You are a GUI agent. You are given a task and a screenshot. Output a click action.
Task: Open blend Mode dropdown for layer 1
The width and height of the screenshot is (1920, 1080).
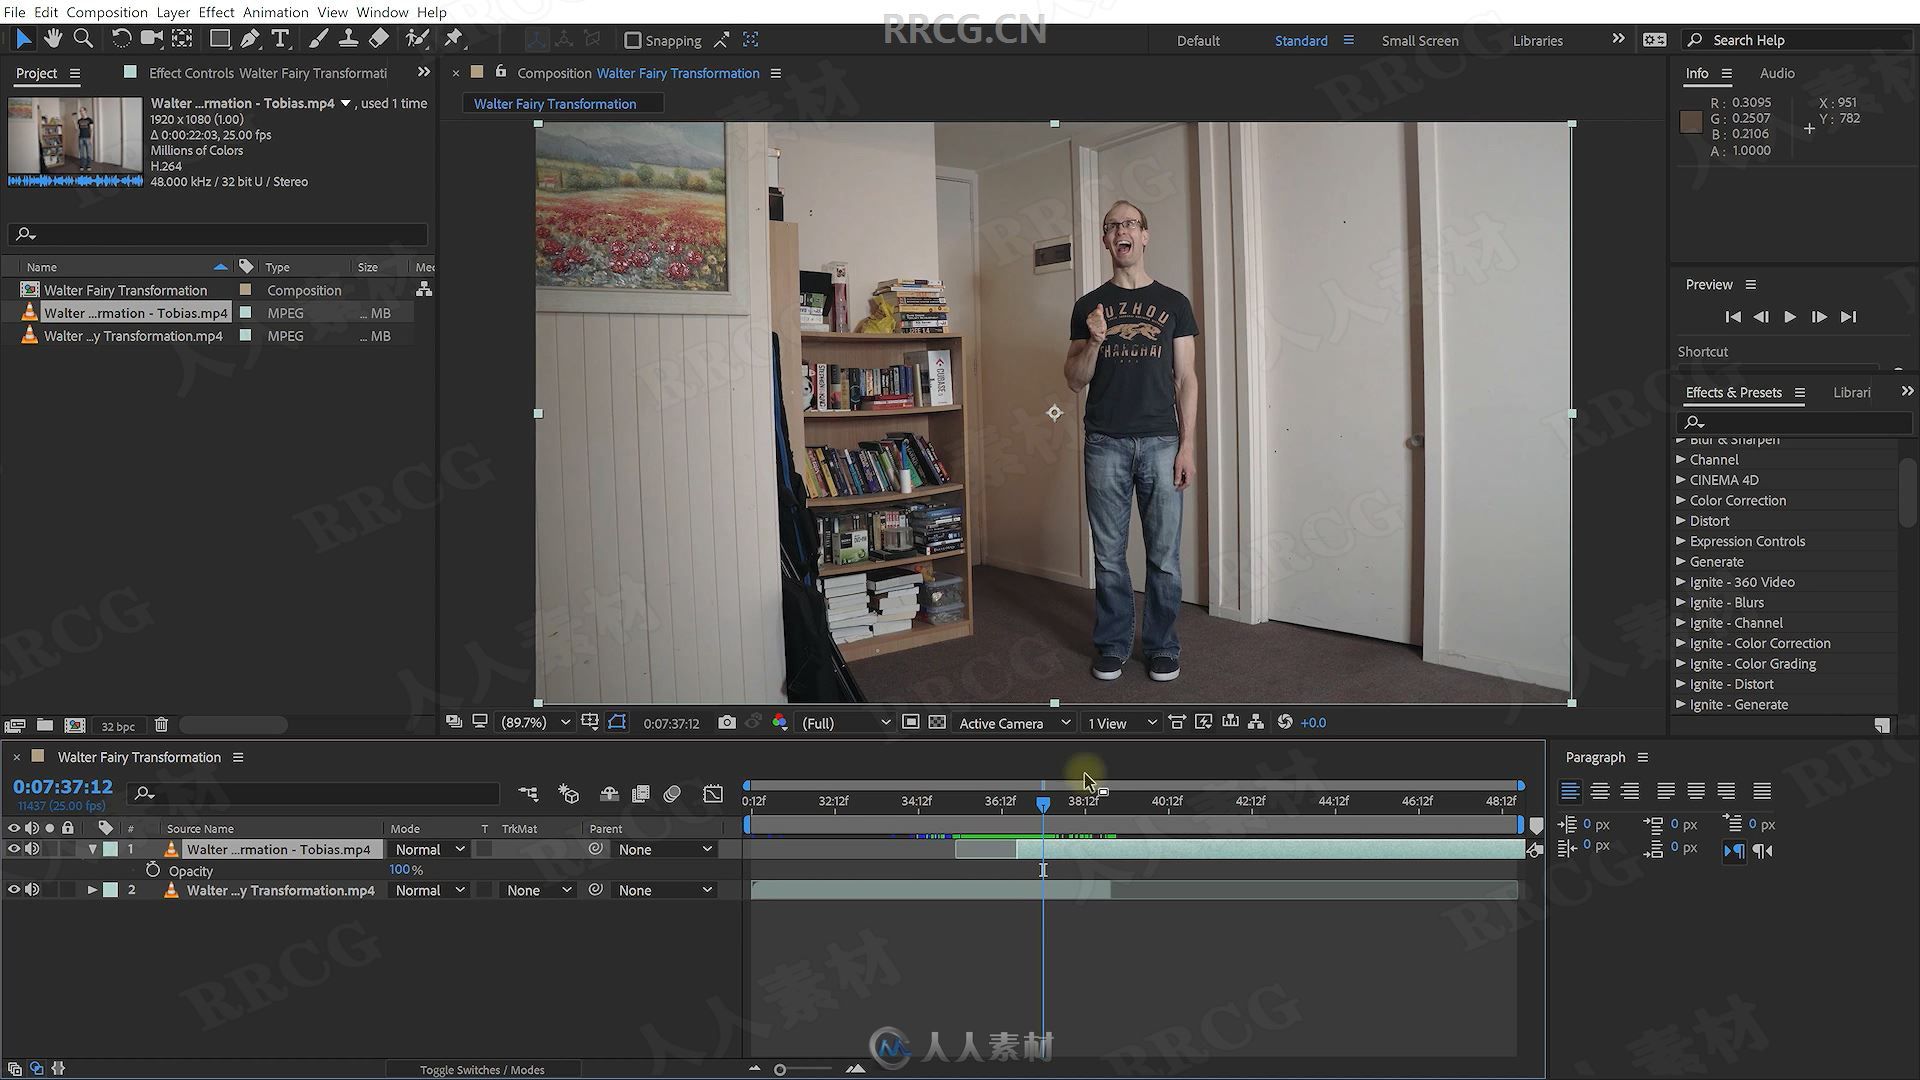[x=429, y=849]
